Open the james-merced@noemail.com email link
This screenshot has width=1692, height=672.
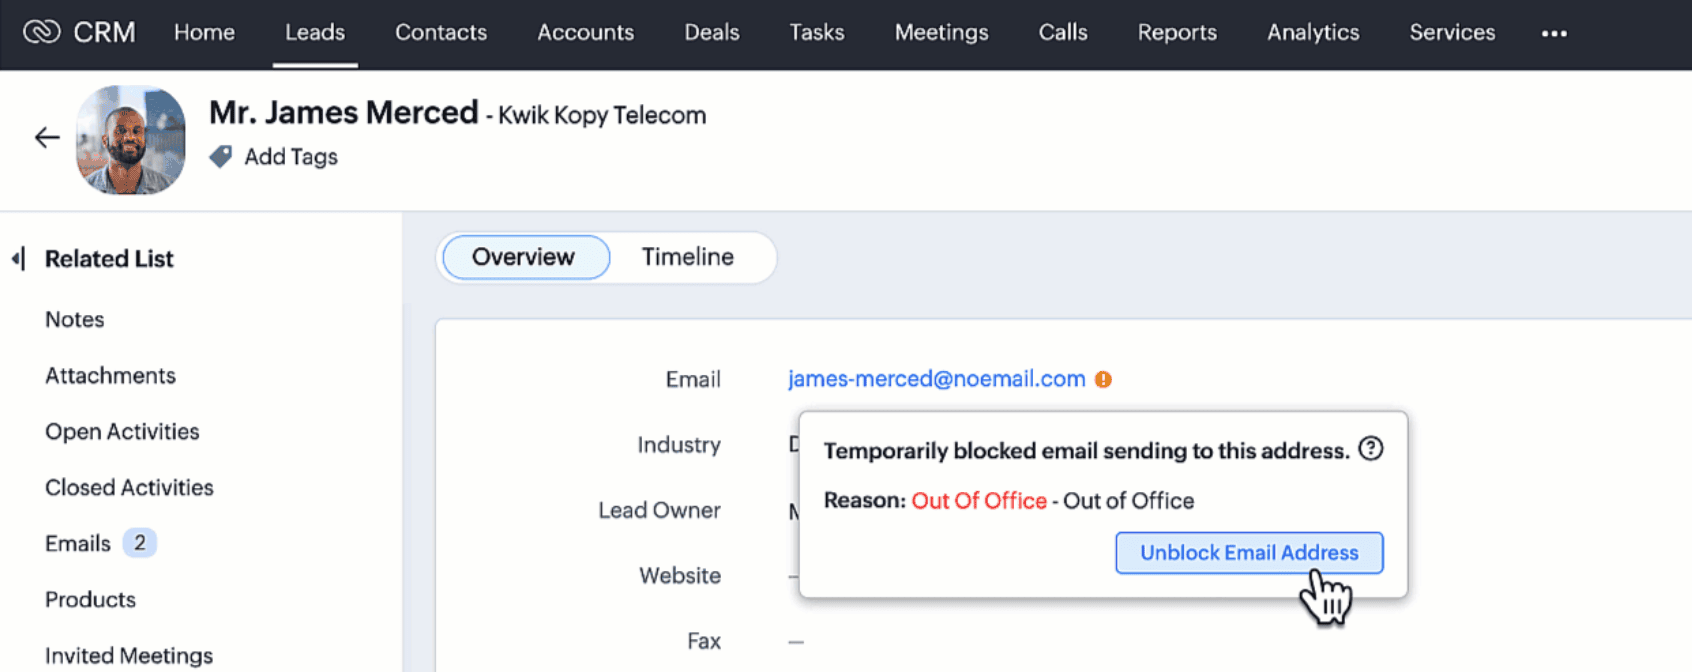tap(936, 379)
